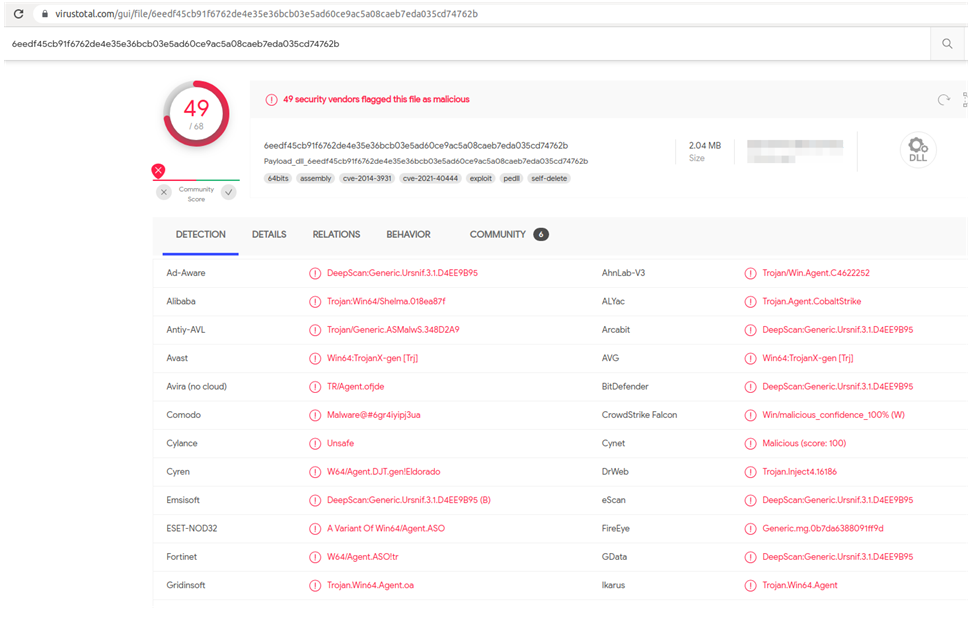
Task: Focus the VirusTotal hash search field
Action: (x=468, y=44)
